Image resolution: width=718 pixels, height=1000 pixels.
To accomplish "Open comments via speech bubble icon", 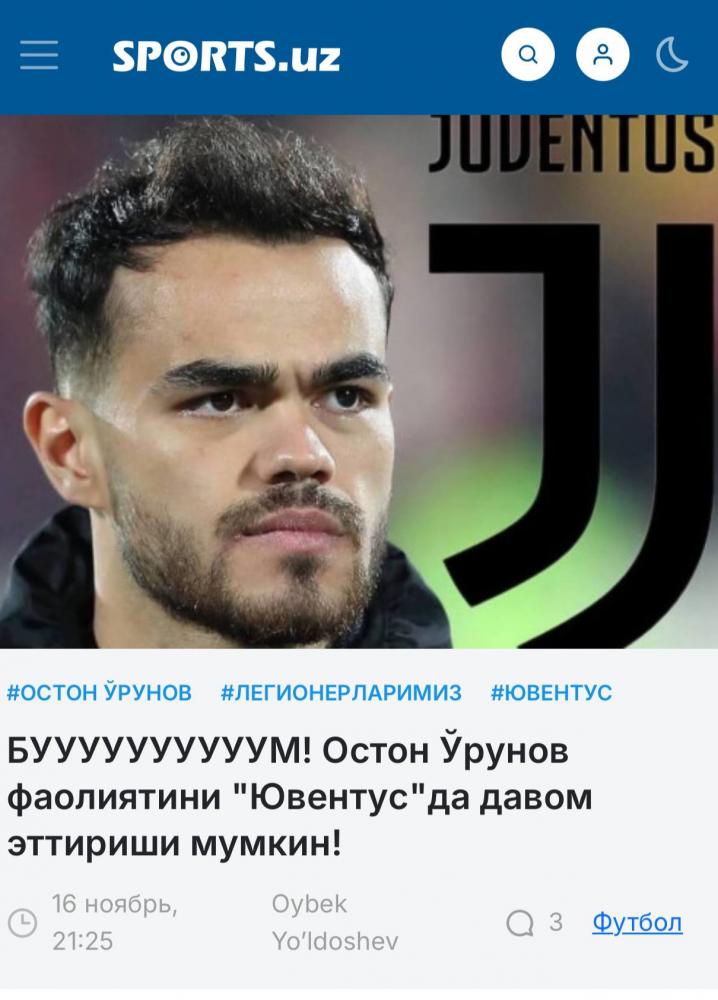I will click(520, 922).
